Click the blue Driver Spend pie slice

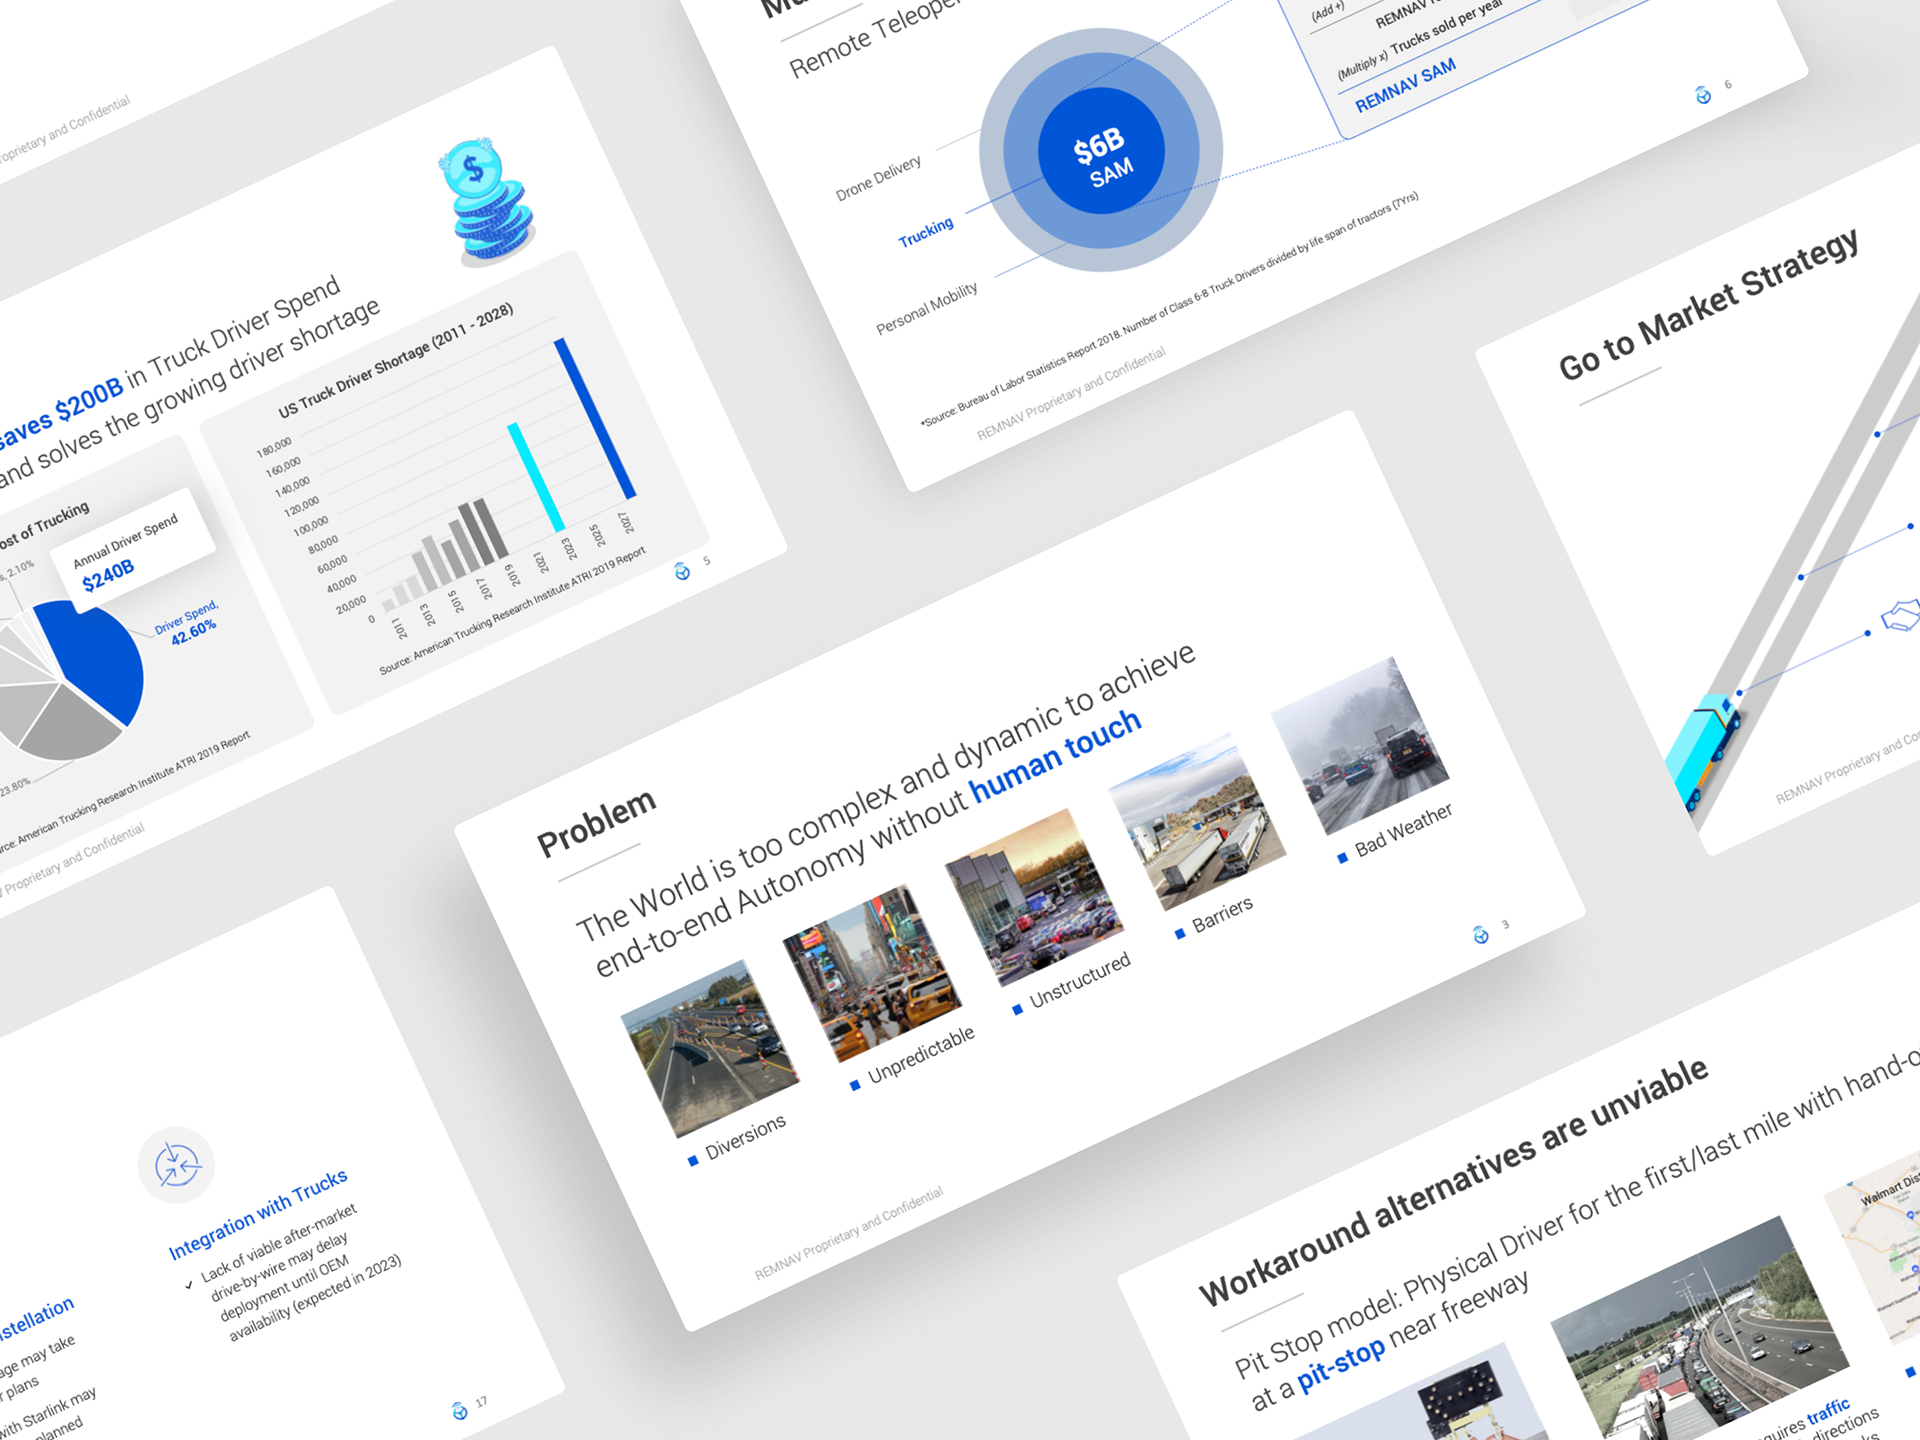point(100,657)
